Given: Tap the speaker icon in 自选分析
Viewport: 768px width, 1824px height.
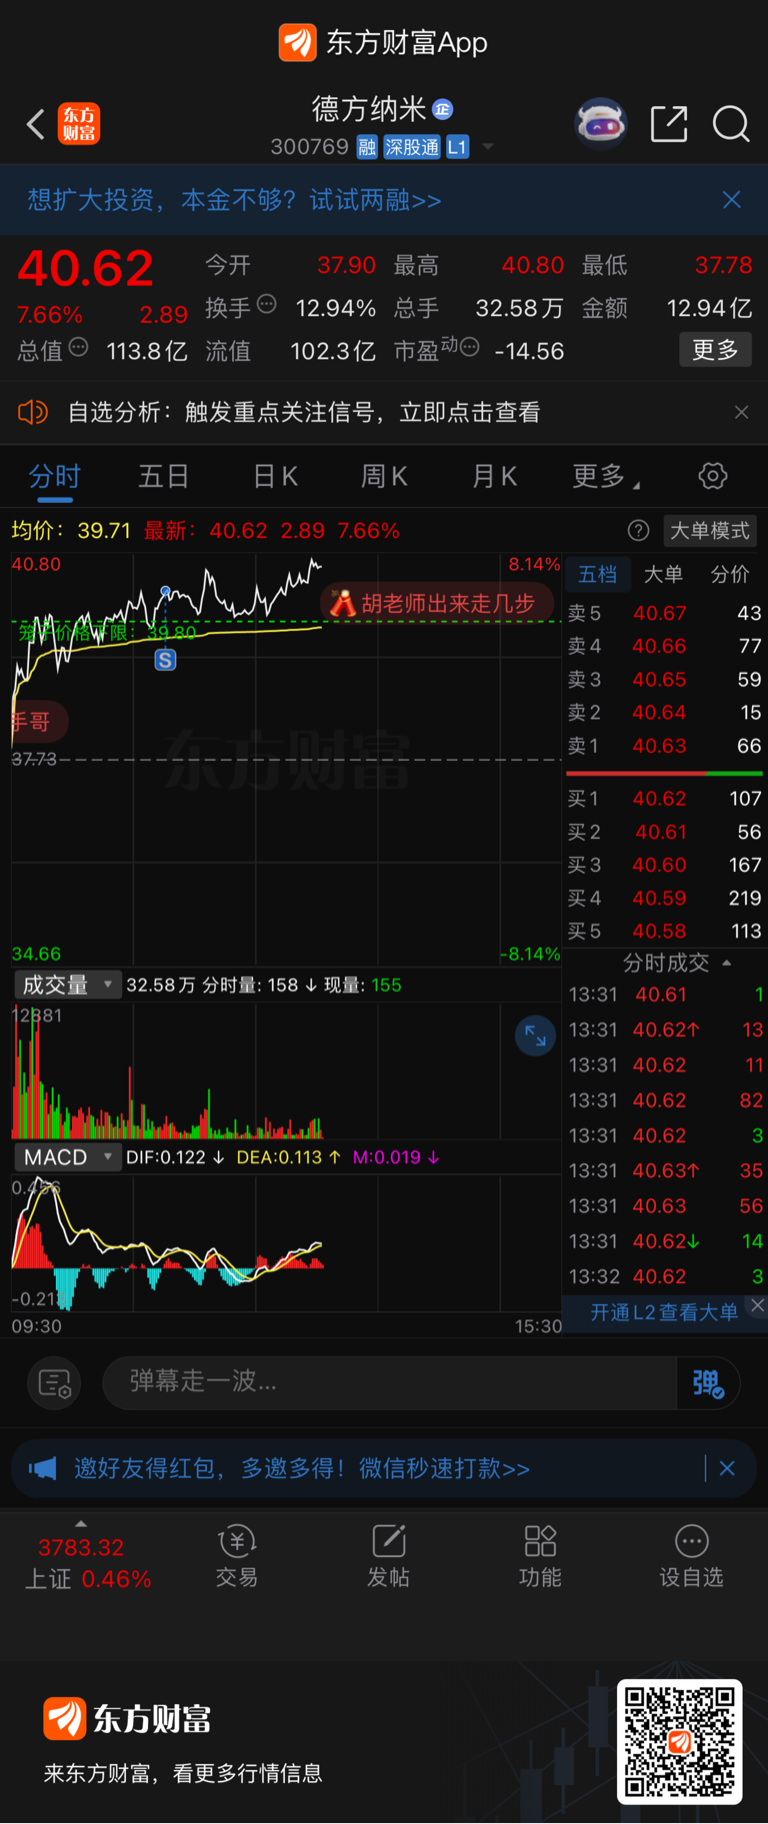Looking at the screenshot, I should pos(33,412).
